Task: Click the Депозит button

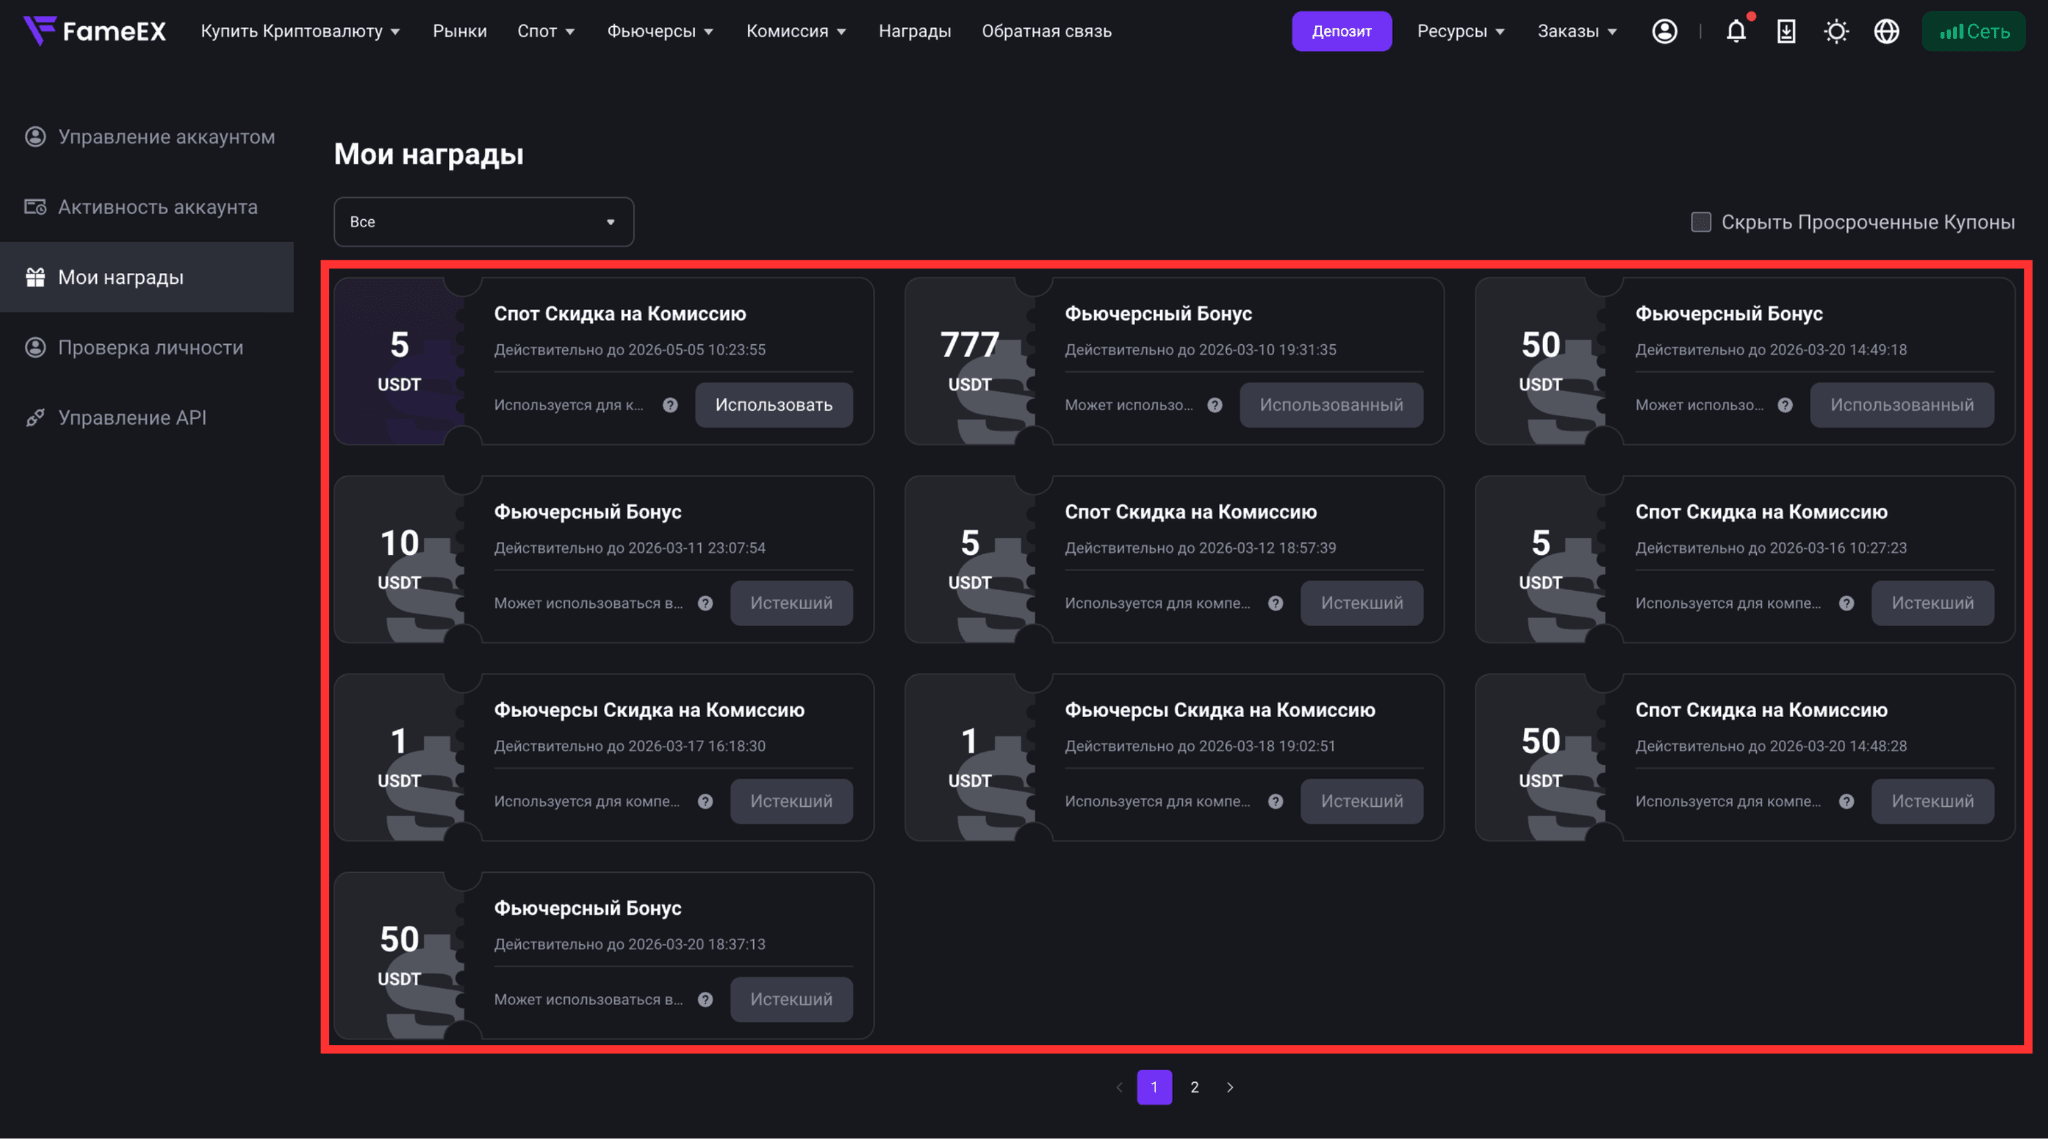Action: click(x=1341, y=31)
